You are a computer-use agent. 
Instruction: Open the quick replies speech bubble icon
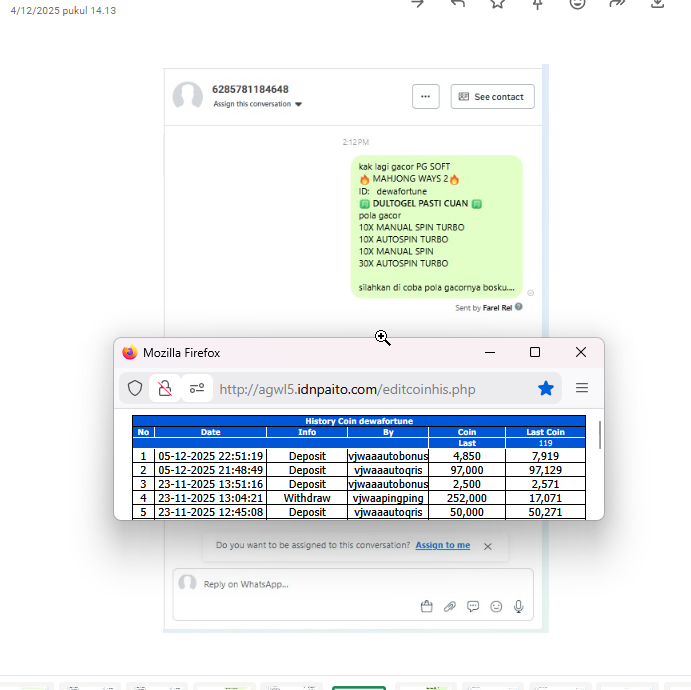[x=473, y=607]
